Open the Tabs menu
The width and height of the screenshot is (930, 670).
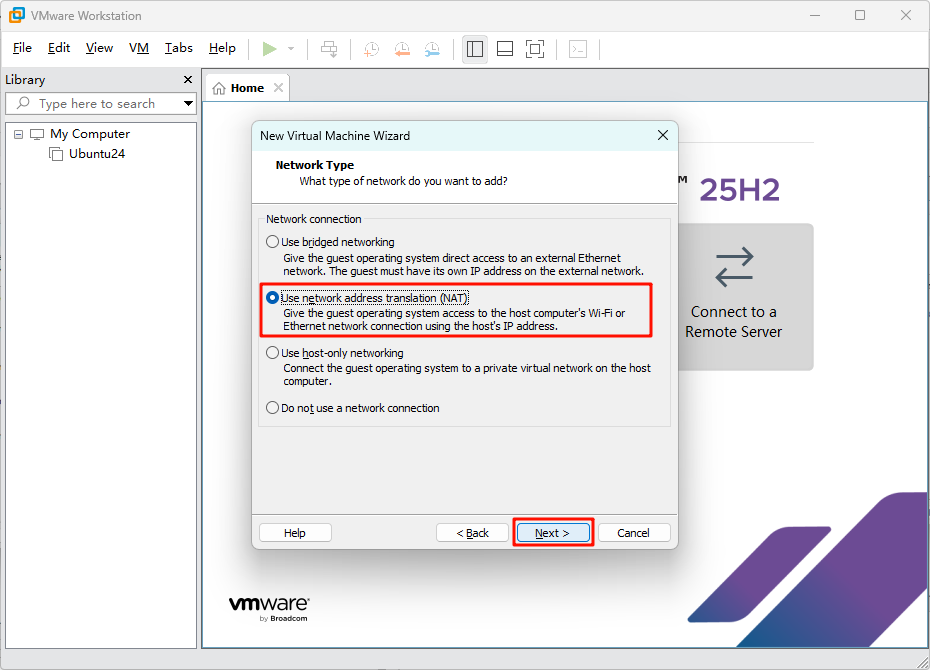pyautogui.click(x=179, y=48)
